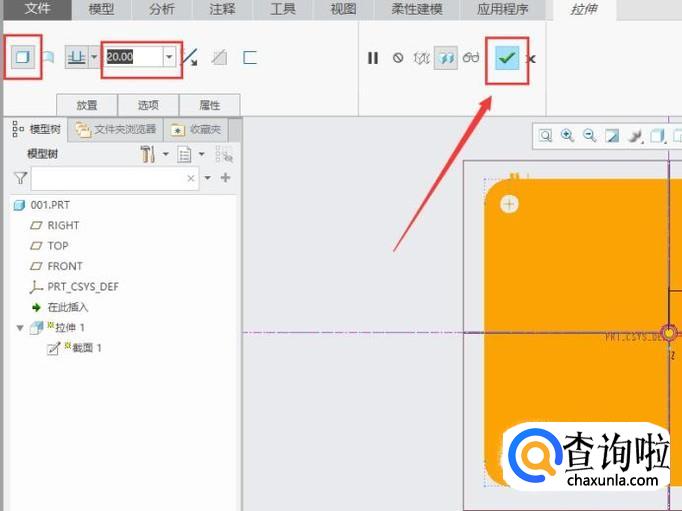
Task: Open the display style icon
Action: pos(658,136)
